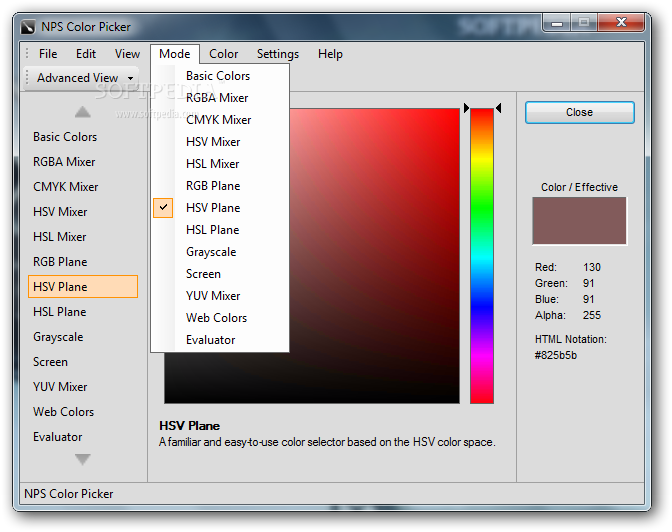672x532 pixels.
Task: Pick a color in the HSV saturation-value plane
Action: click(x=374, y=257)
